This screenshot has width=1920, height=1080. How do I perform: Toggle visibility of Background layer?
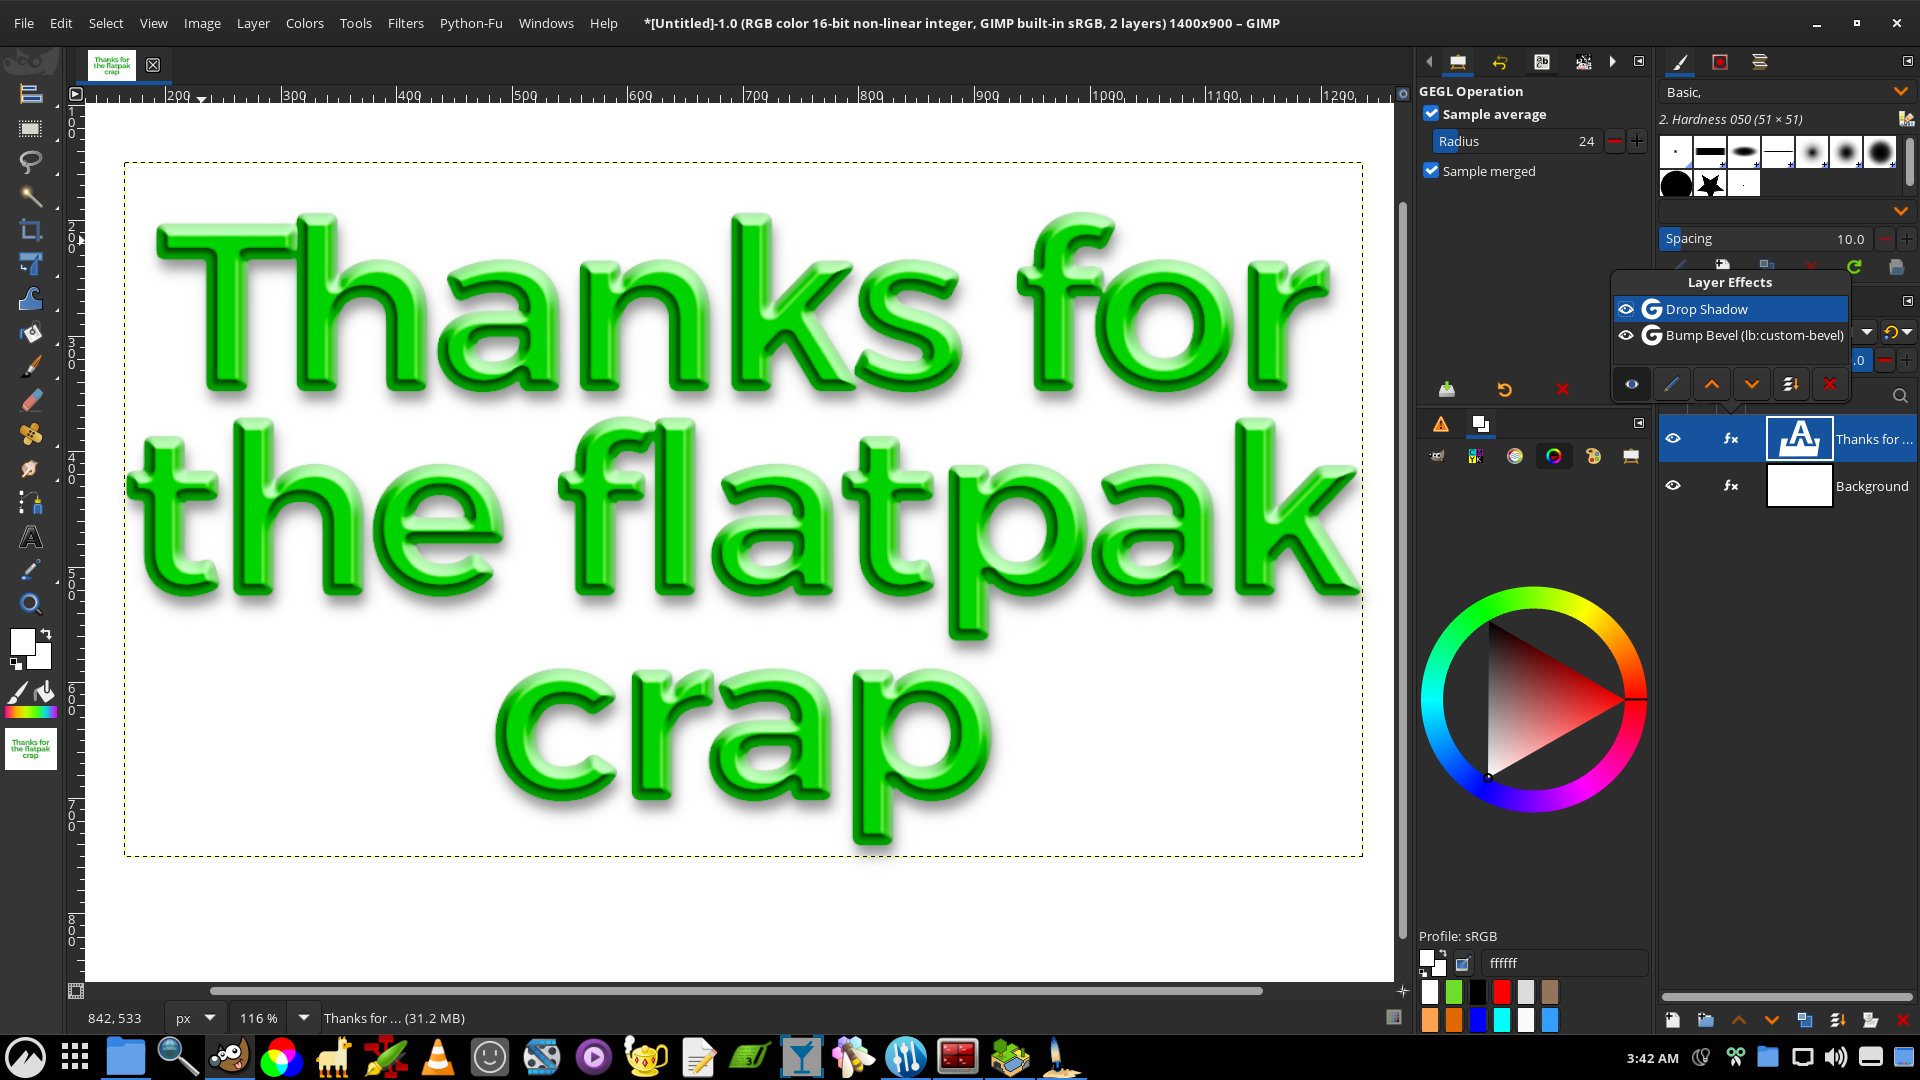(x=1673, y=486)
